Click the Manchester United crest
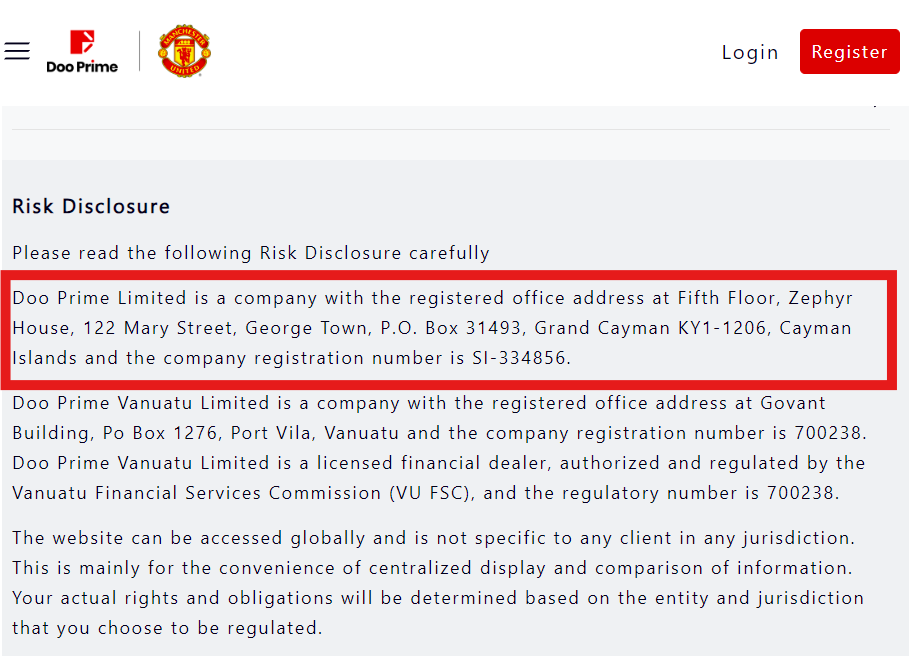Screen dimensions: 909x656 point(184,52)
